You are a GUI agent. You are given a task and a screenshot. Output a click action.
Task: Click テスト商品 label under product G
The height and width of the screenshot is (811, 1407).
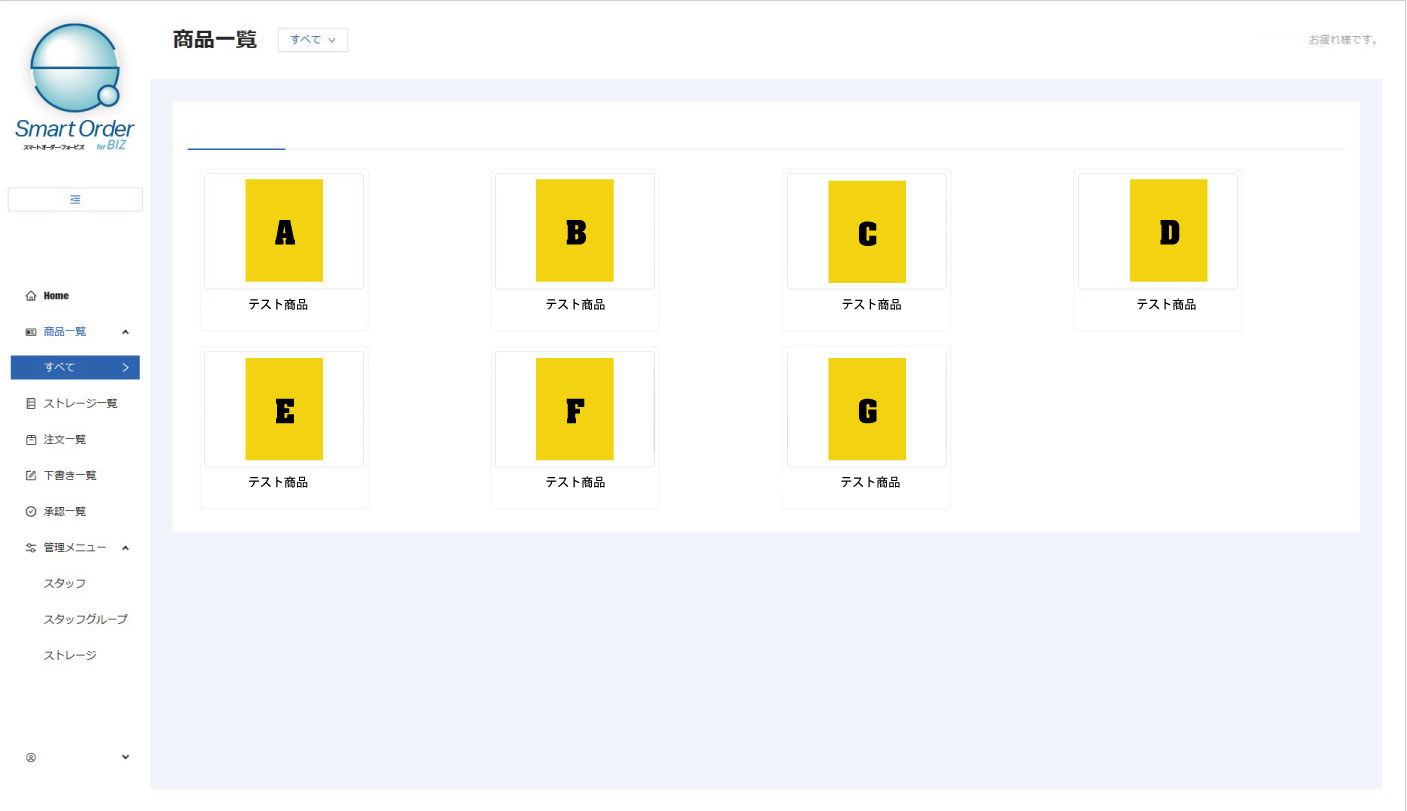(870, 483)
